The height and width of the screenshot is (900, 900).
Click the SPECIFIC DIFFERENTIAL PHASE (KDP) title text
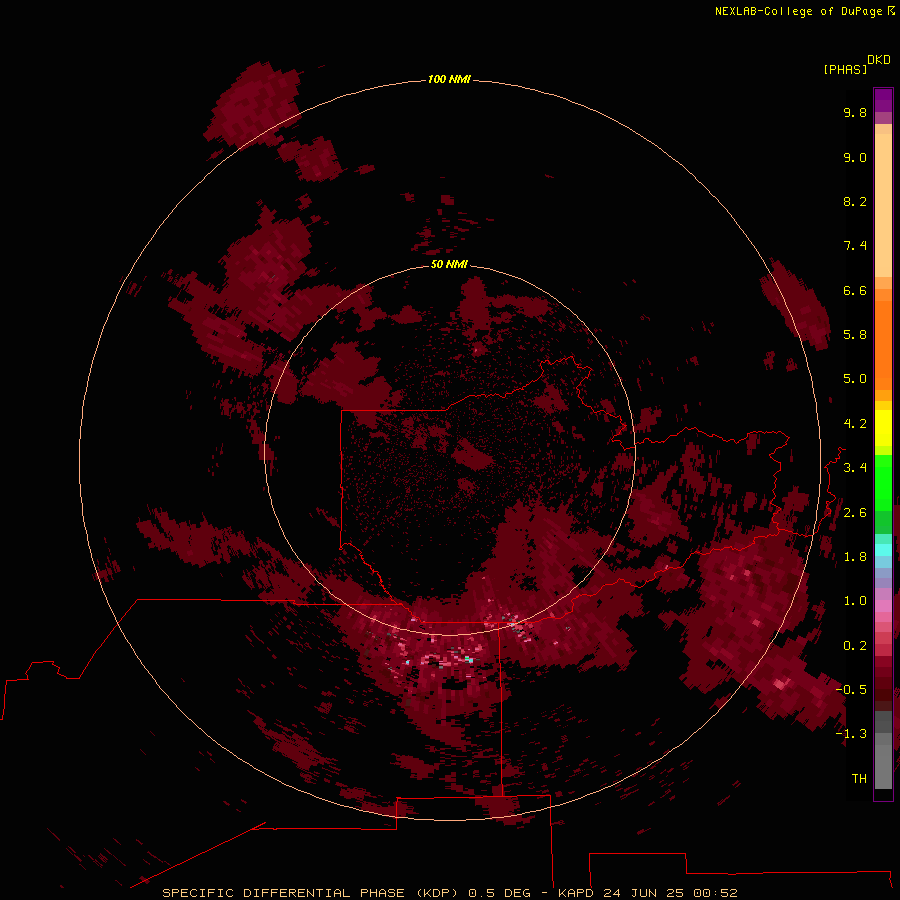coord(310,893)
